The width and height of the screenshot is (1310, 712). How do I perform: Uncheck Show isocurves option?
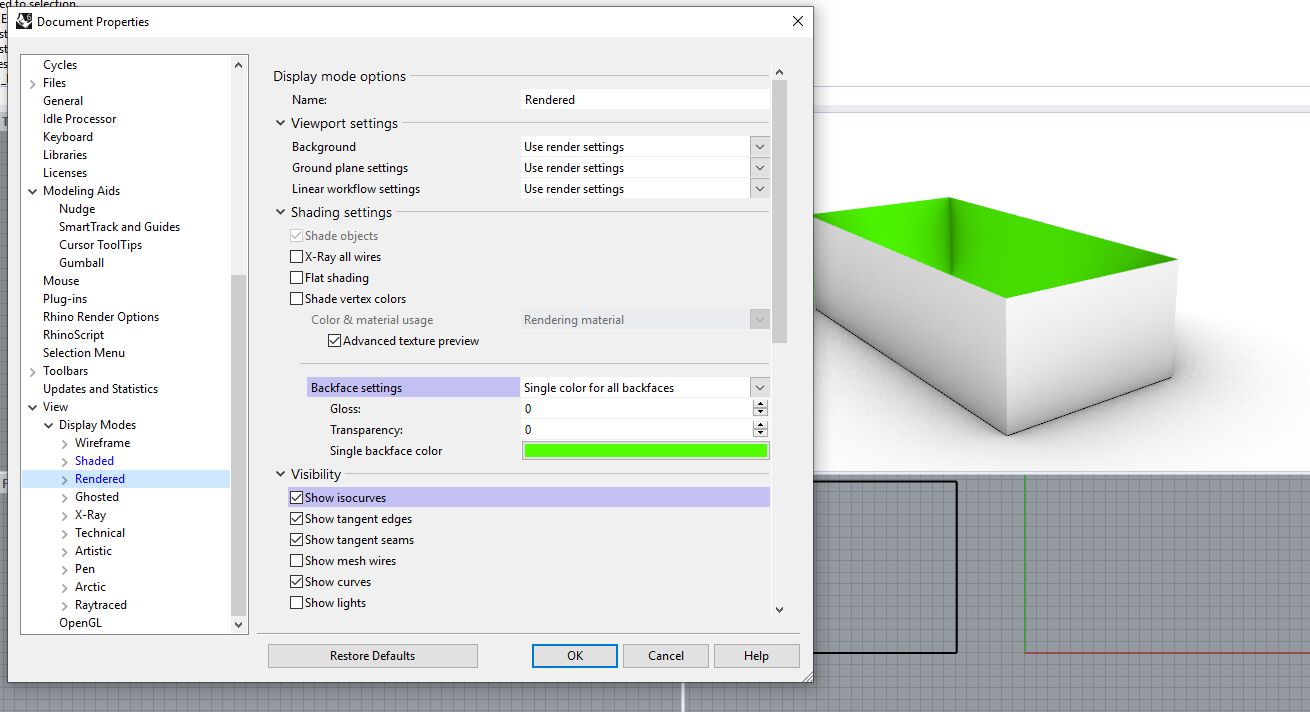[x=296, y=498]
